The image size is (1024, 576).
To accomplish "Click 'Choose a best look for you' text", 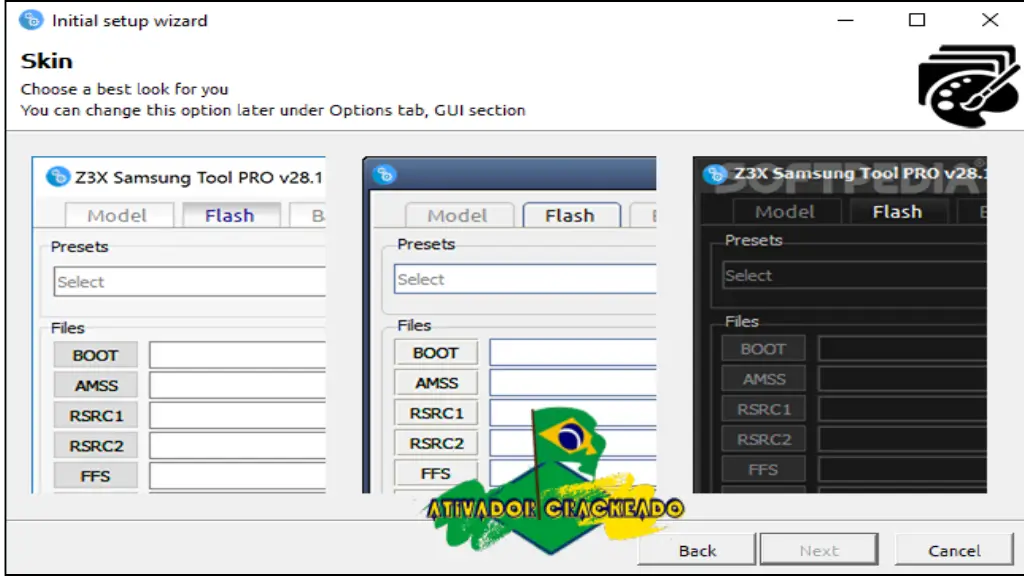I will pyautogui.click(x=124, y=89).
